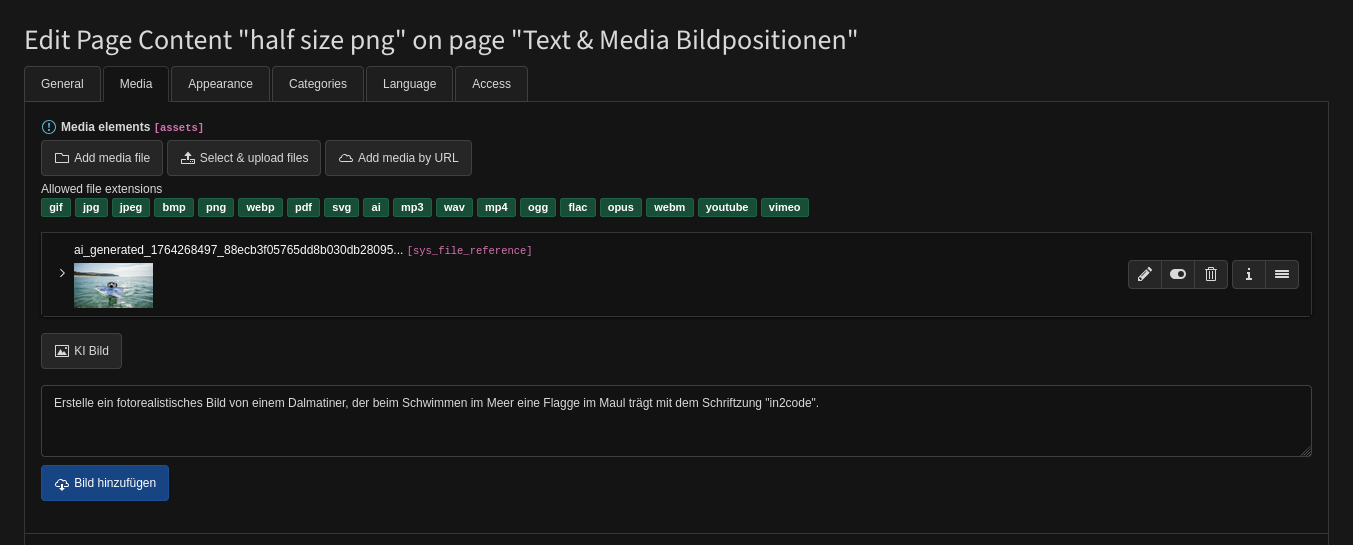
Task: Click the opus extension badge
Action: click(621, 208)
